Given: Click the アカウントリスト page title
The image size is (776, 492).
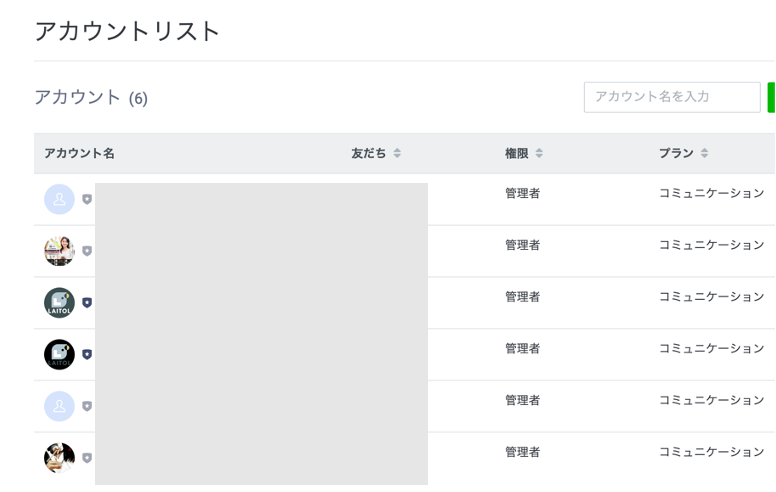Looking at the screenshot, I should pos(127,31).
